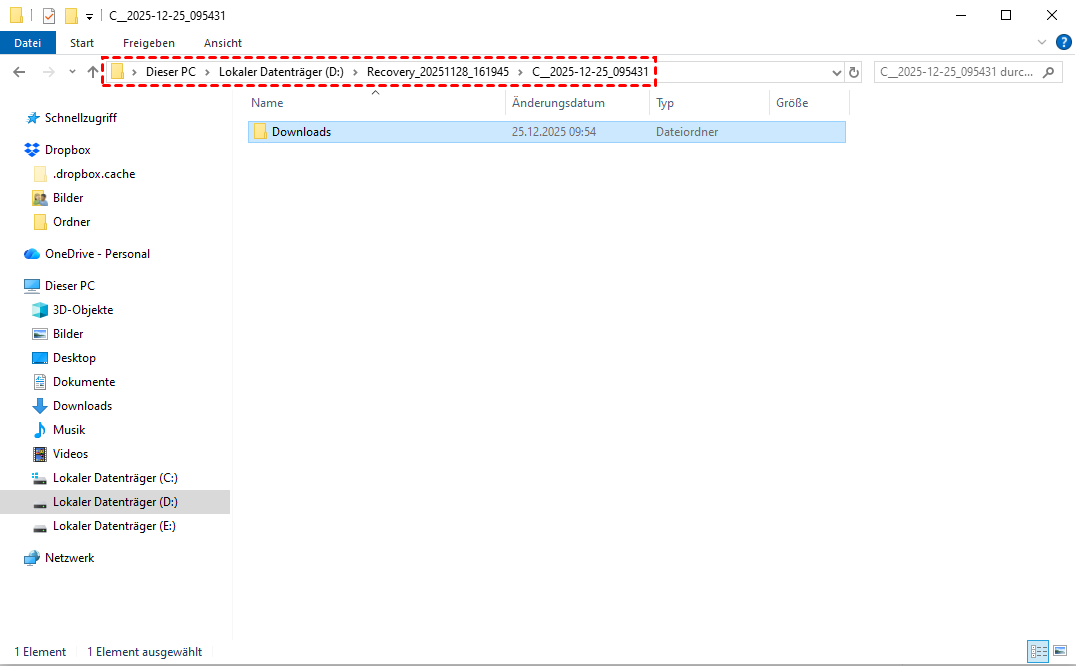Switch to large icons view in status bar

[x=1060, y=651]
